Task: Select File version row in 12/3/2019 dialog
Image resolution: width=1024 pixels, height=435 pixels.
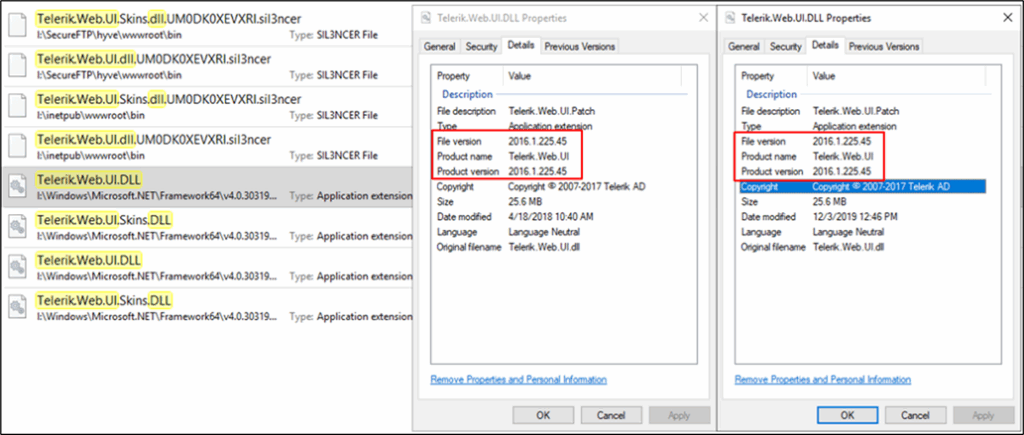Action: click(862, 141)
